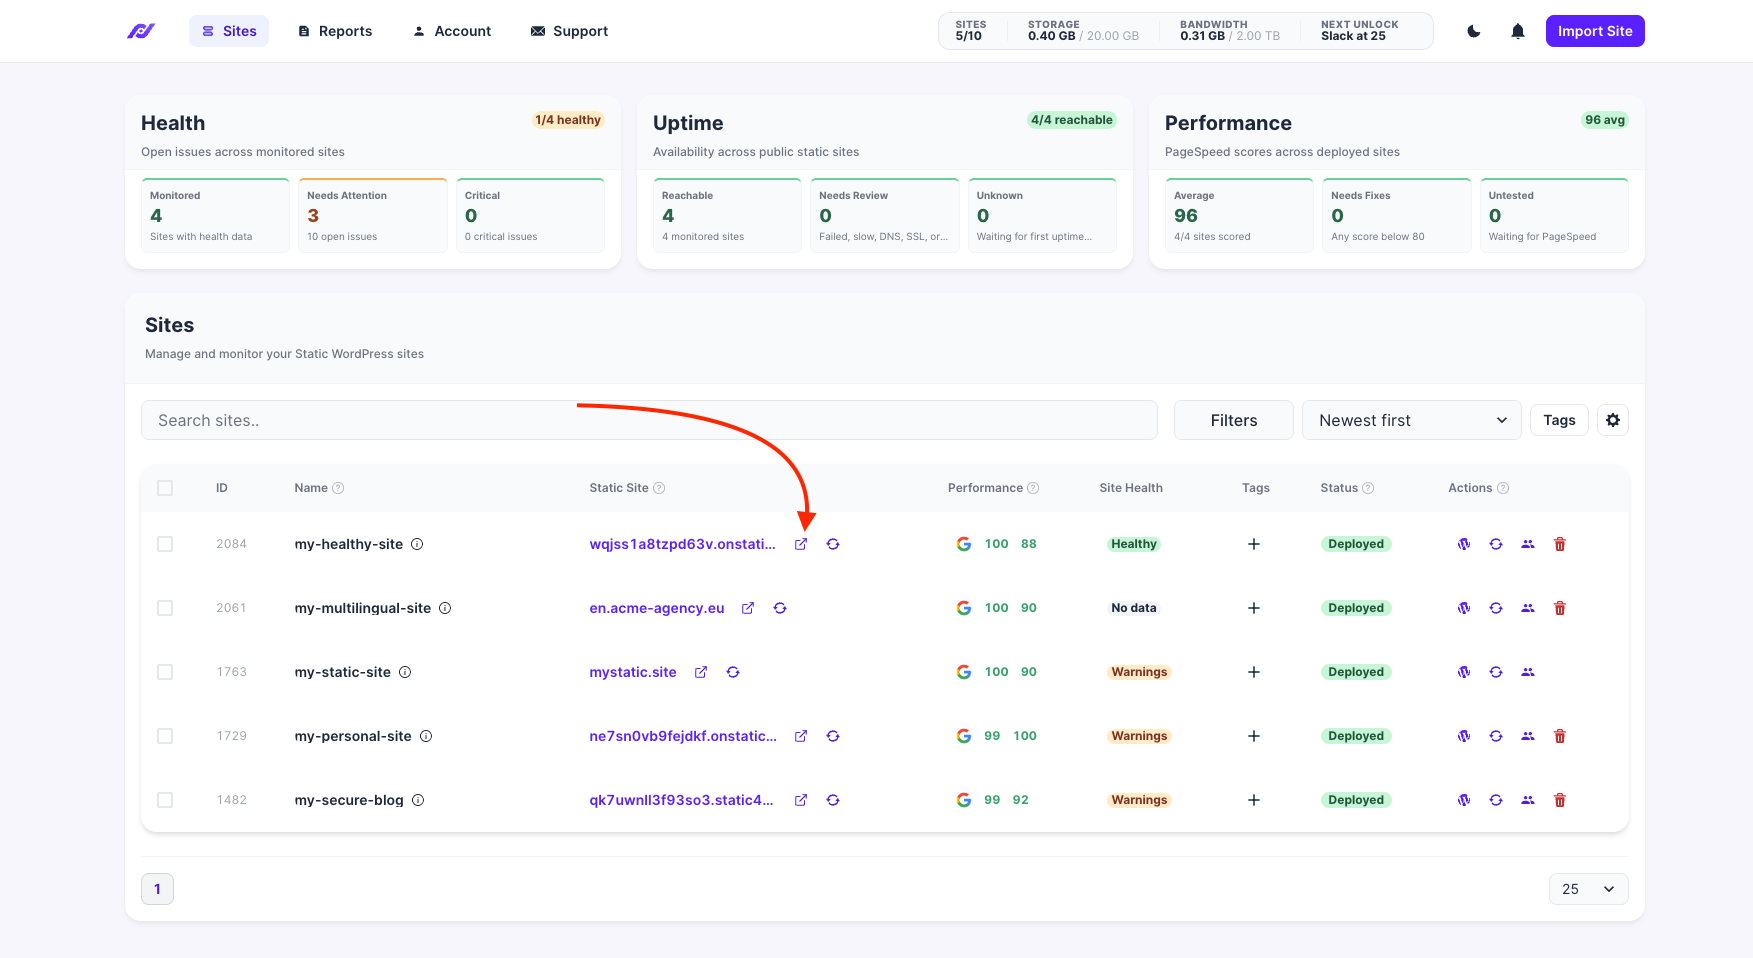This screenshot has width=1753, height=958.
Task: Check the my-healthy-site row checkbox
Action: 165,544
